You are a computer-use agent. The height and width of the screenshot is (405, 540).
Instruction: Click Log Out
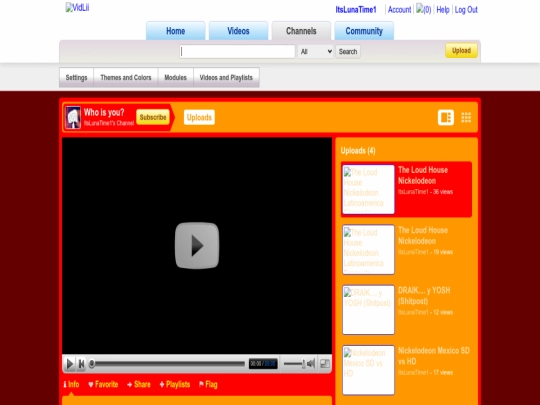coord(466,10)
